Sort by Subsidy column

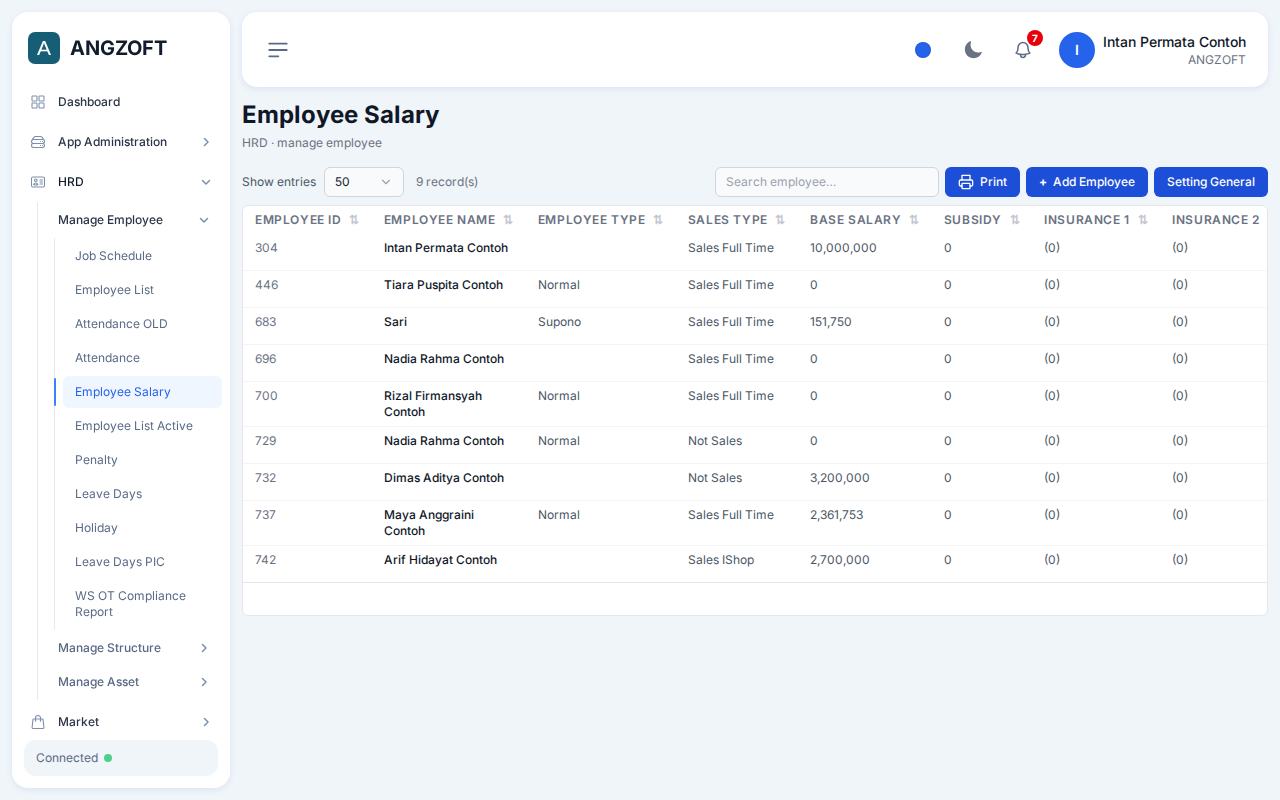point(1015,220)
